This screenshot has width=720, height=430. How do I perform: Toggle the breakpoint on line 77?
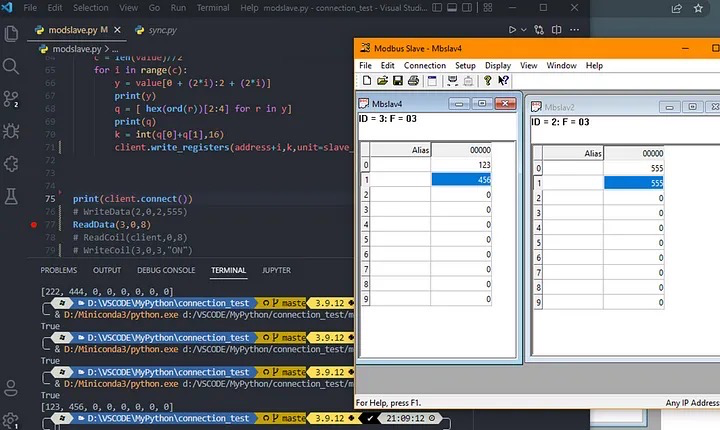click(34, 225)
